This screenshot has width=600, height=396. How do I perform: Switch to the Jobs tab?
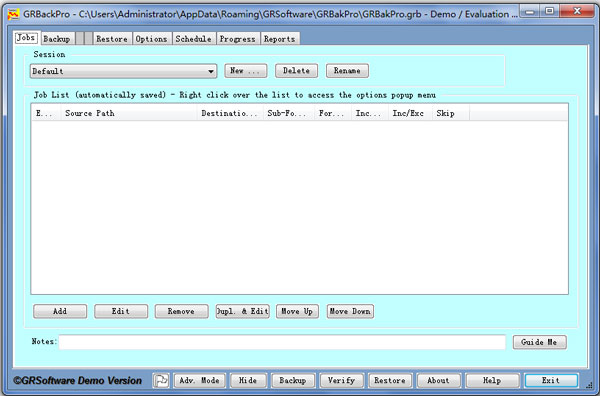[26, 38]
